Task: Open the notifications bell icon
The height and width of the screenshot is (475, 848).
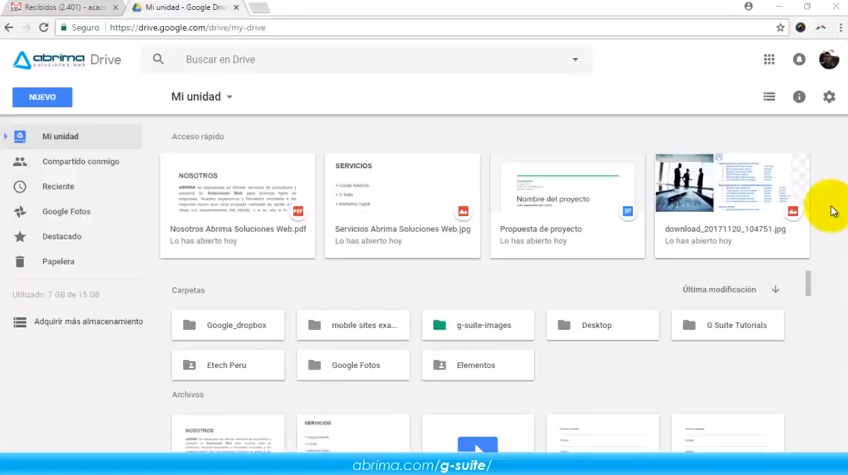Action: 799,60
